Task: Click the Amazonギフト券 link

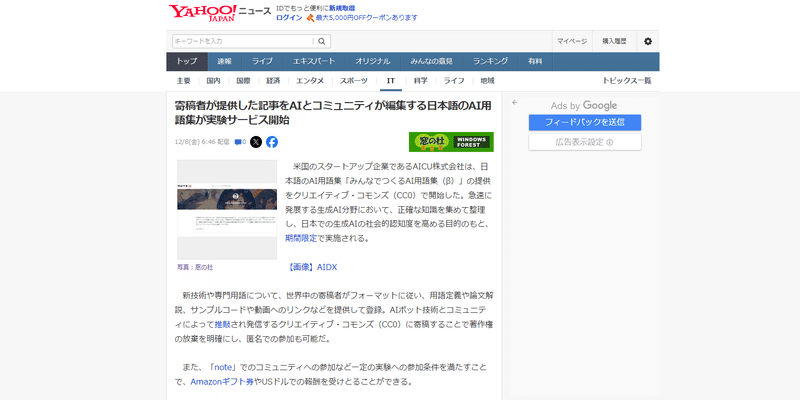Action: pyautogui.click(x=222, y=382)
